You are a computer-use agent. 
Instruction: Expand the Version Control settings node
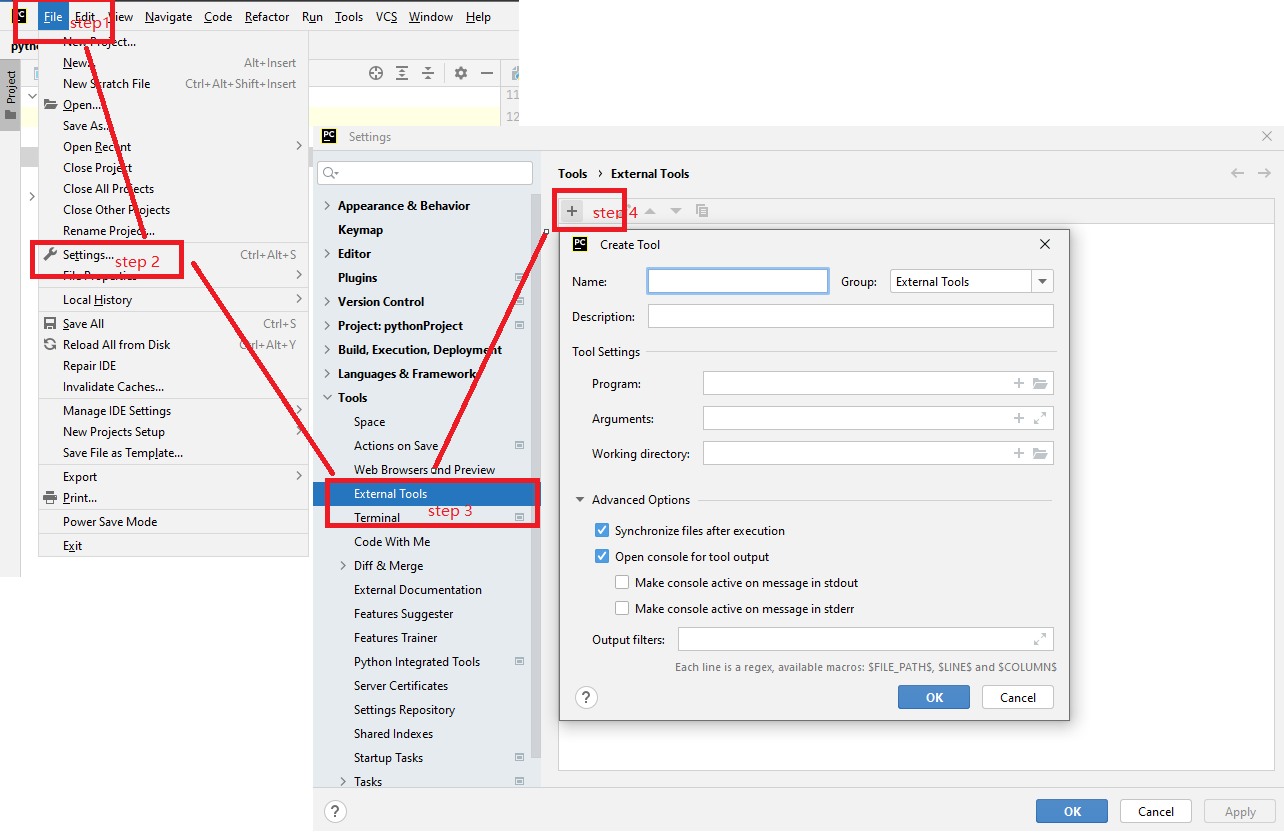click(x=328, y=302)
